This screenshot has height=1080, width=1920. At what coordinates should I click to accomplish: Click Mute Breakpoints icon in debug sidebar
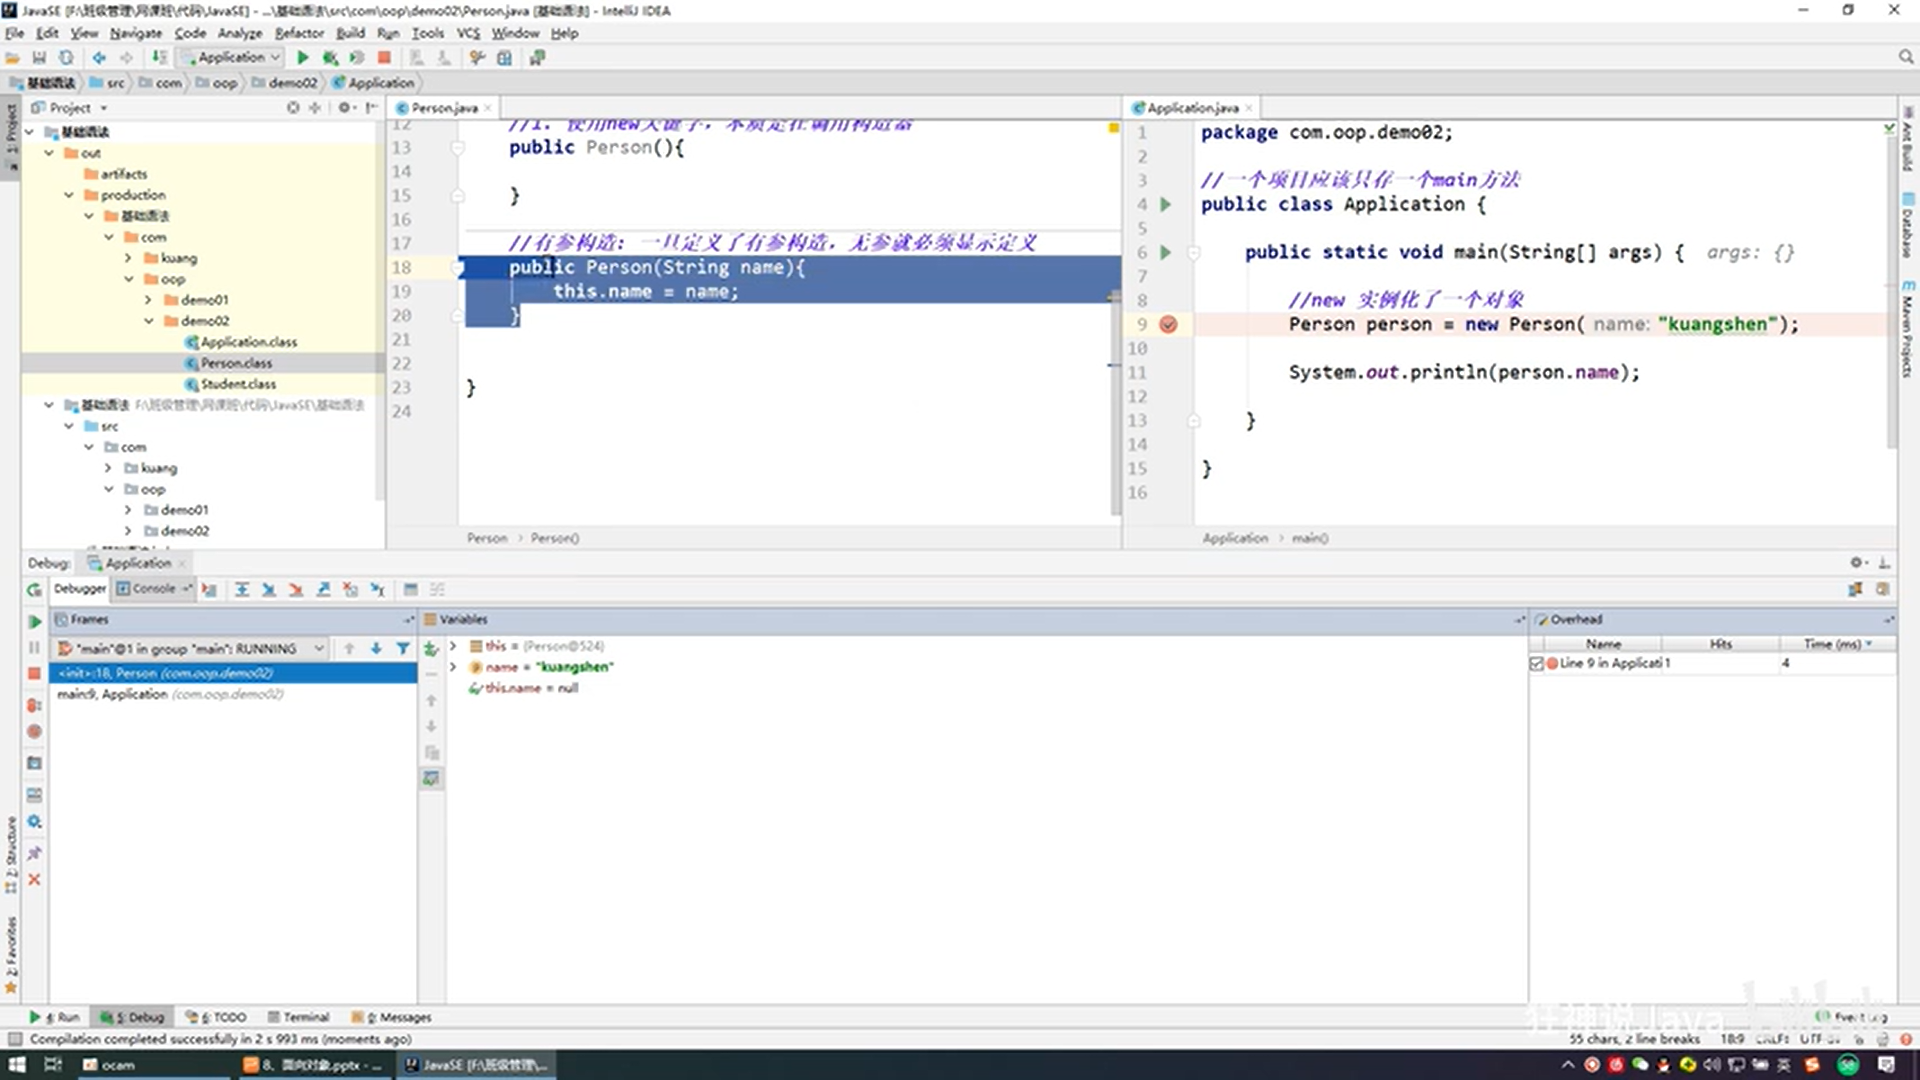pyautogui.click(x=34, y=732)
